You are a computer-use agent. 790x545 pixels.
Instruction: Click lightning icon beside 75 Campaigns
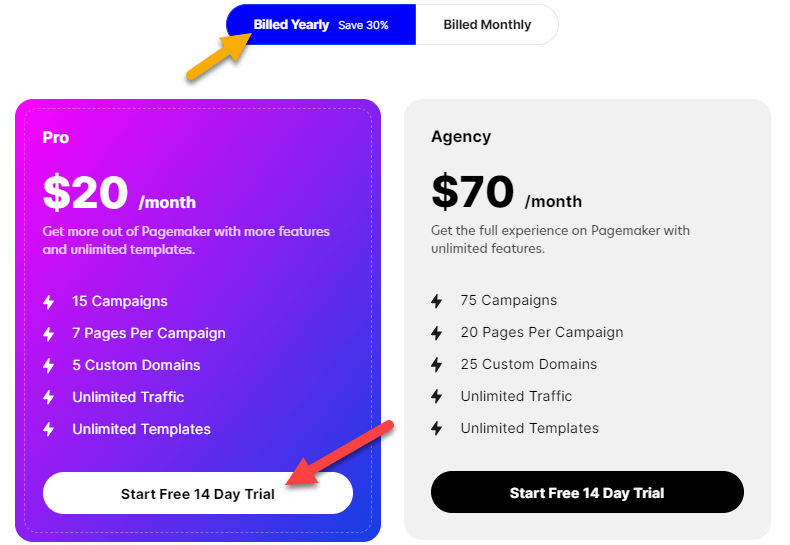437,301
